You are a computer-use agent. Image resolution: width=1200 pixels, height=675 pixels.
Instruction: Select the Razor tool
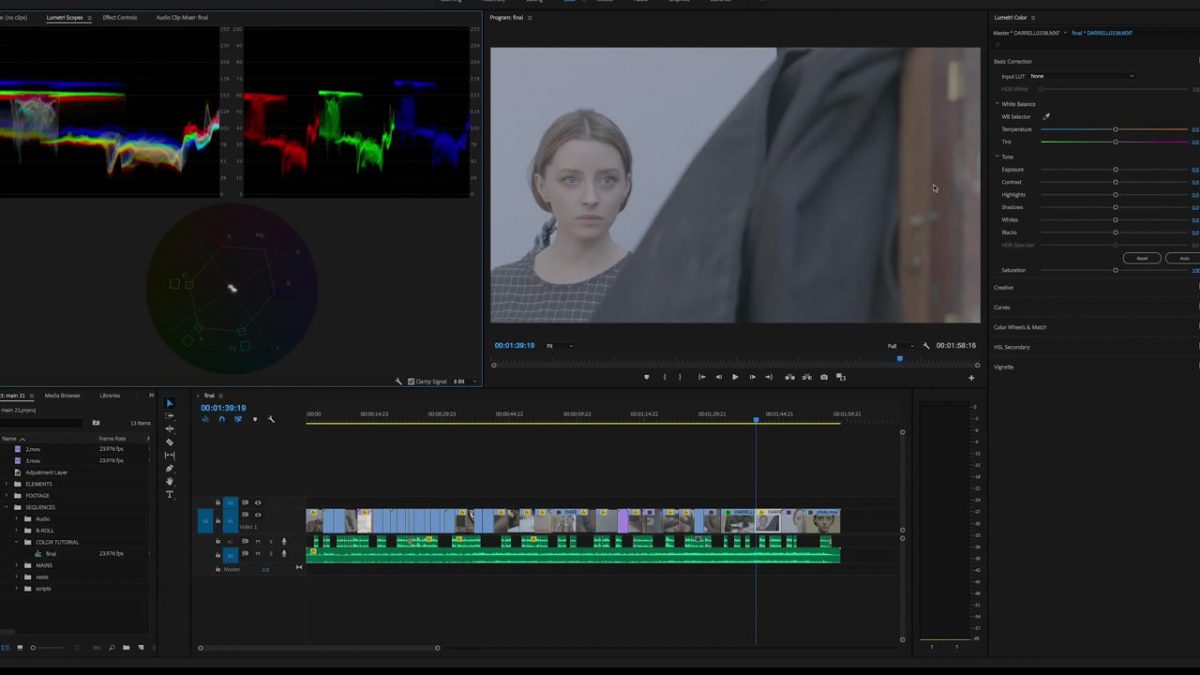click(170, 441)
